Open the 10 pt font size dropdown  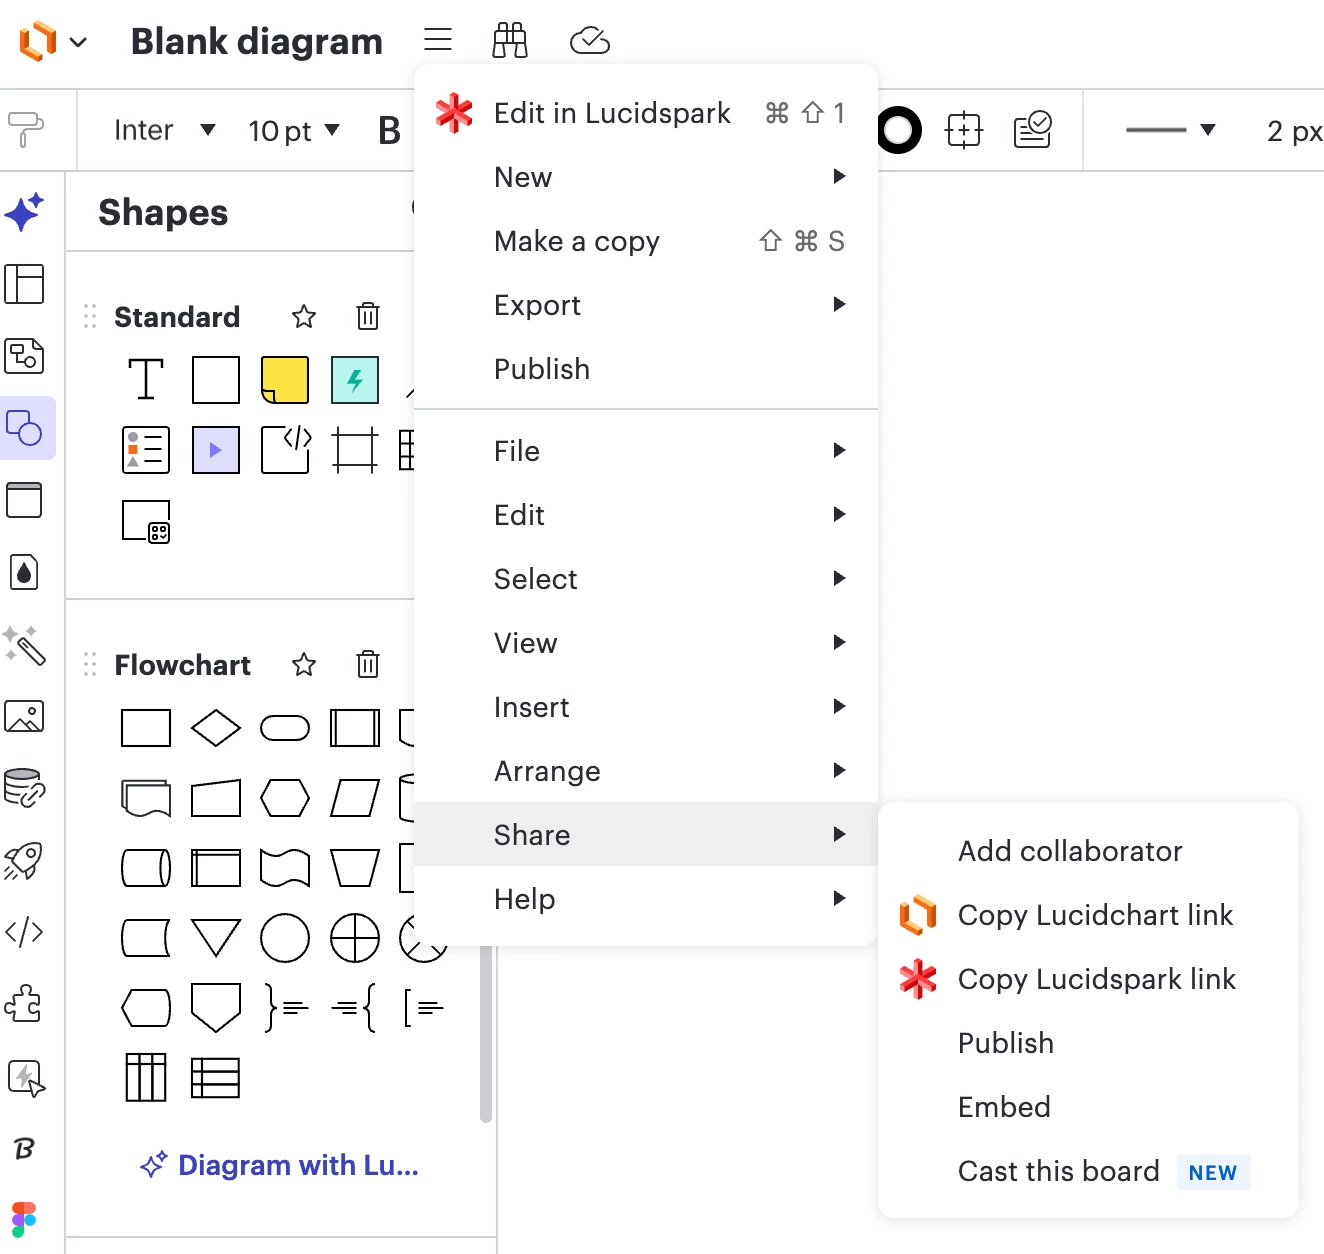point(294,130)
